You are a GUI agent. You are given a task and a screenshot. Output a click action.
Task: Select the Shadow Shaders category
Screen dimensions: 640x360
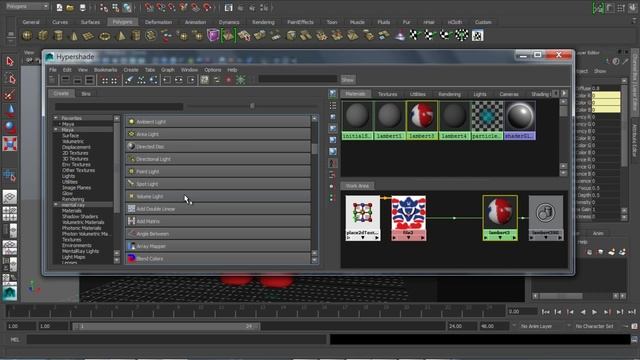[80, 216]
